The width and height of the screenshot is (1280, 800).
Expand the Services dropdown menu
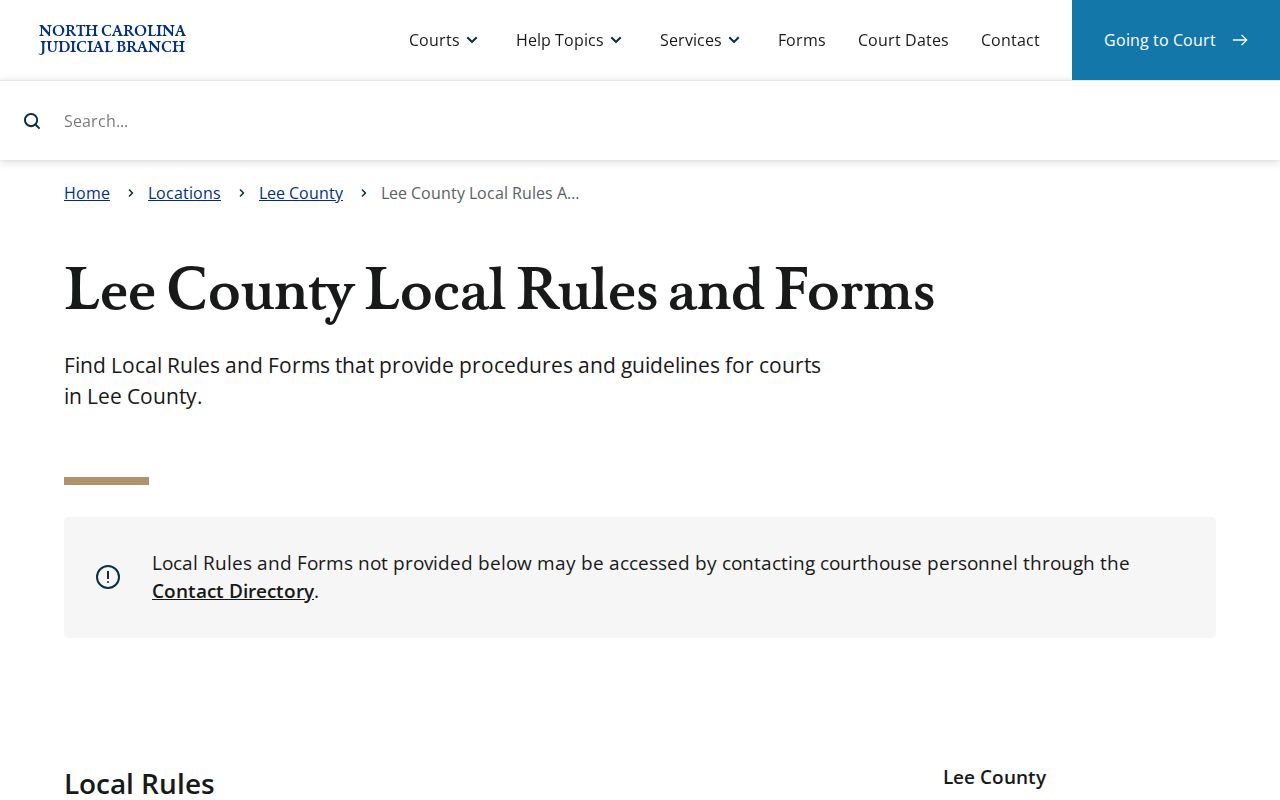point(701,40)
